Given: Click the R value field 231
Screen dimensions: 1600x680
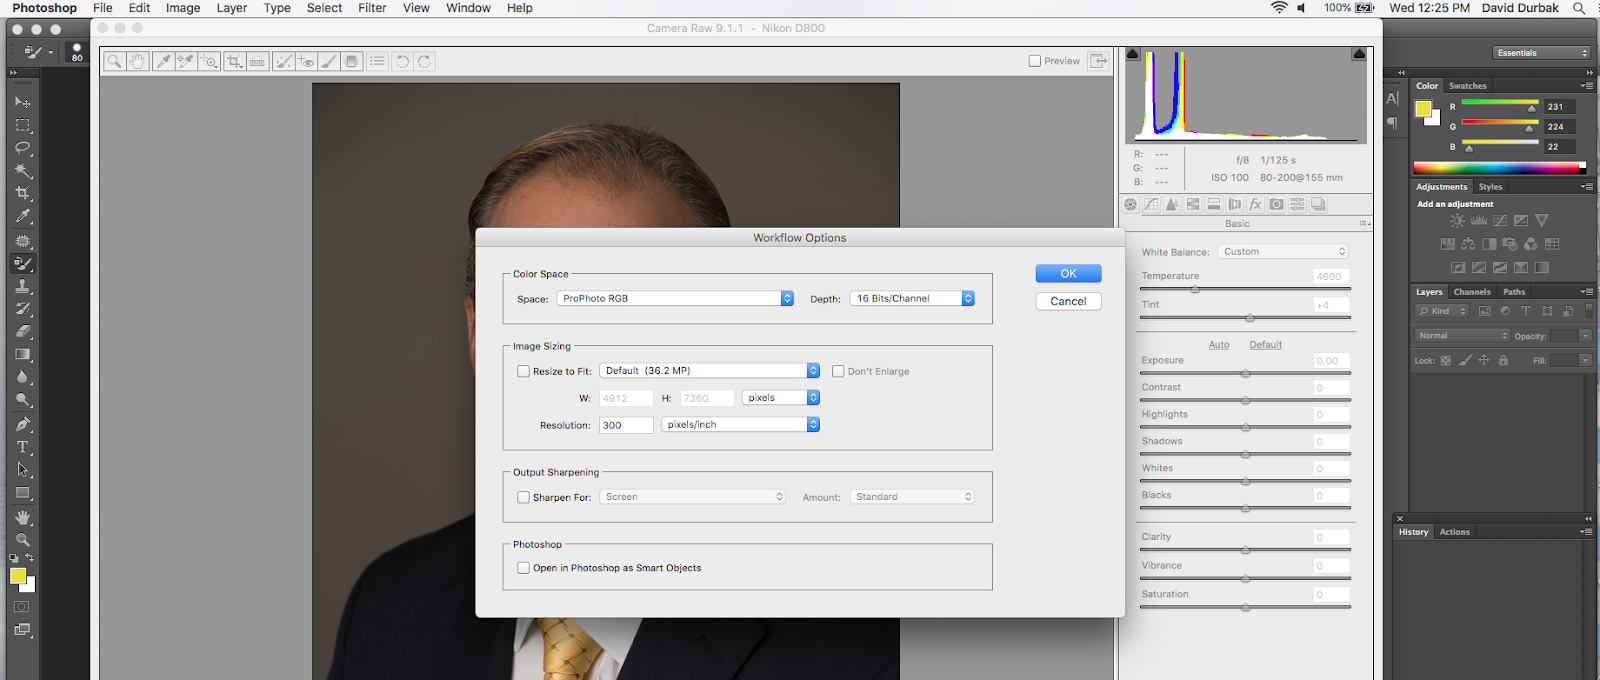Looking at the screenshot, I should tap(1559, 107).
